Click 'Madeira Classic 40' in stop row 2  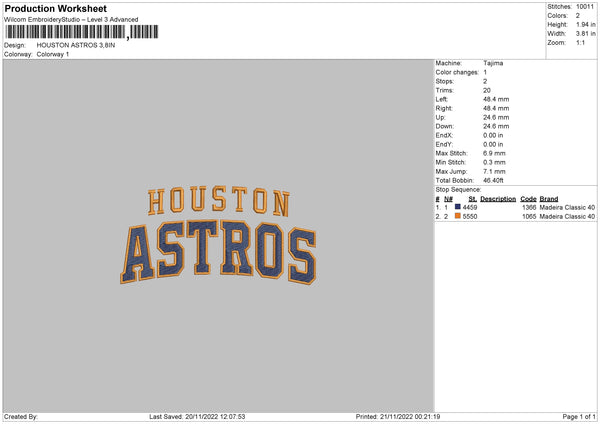tap(567, 217)
